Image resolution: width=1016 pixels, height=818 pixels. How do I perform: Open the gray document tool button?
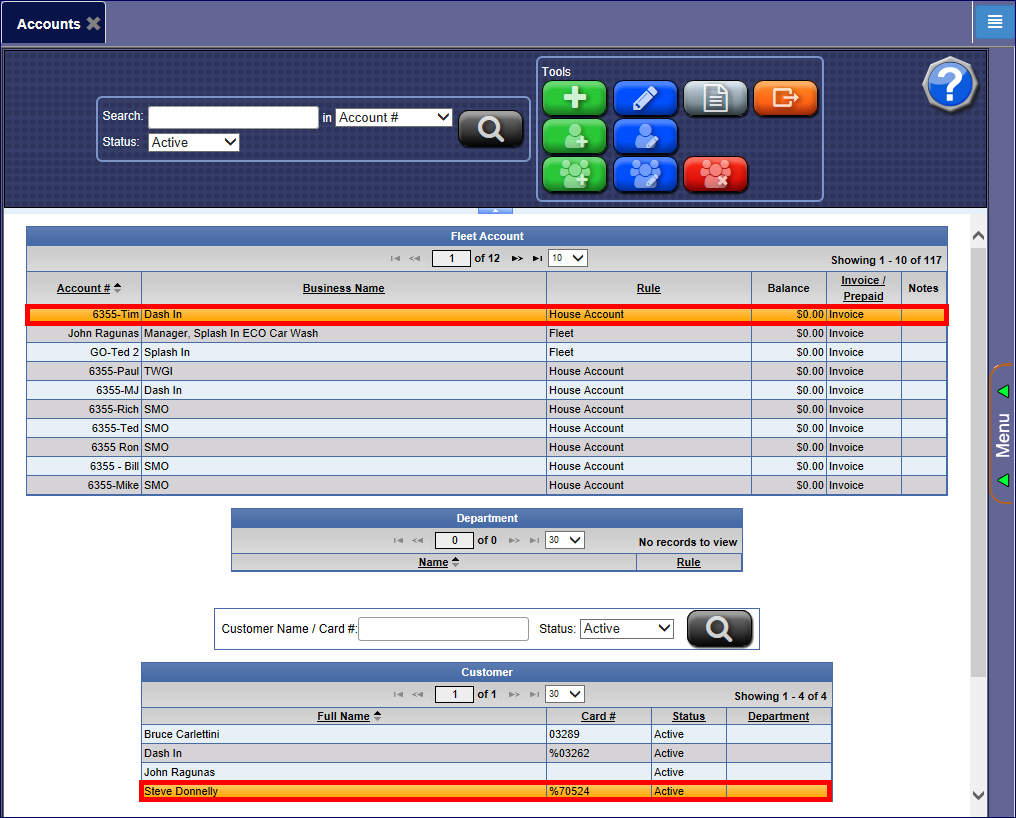(x=715, y=98)
